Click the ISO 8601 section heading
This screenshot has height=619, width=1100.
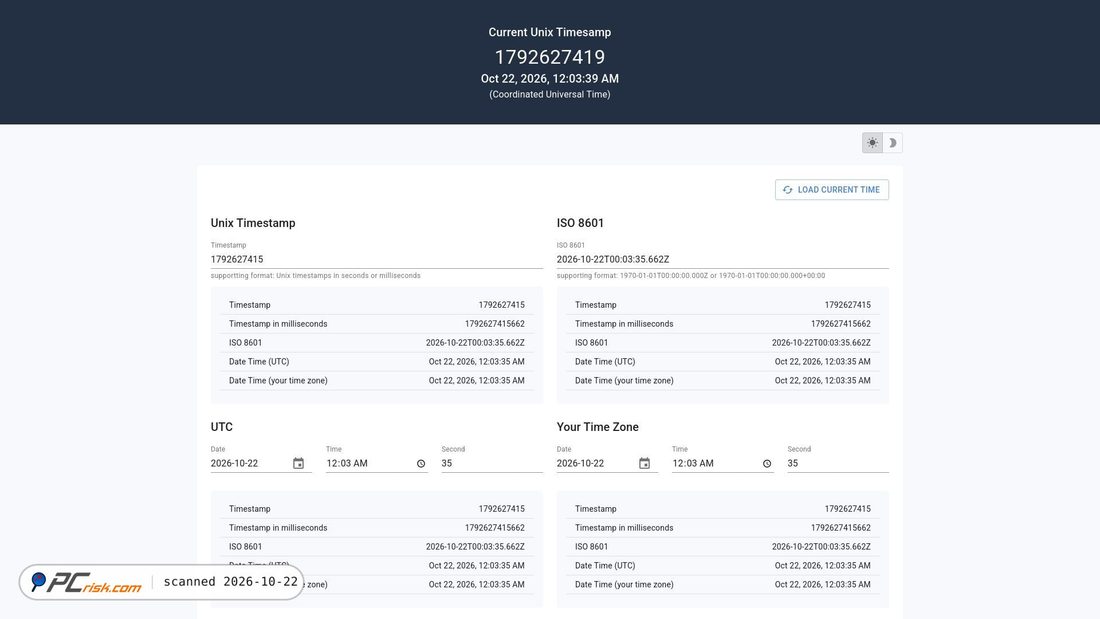click(x=580, y=223)
